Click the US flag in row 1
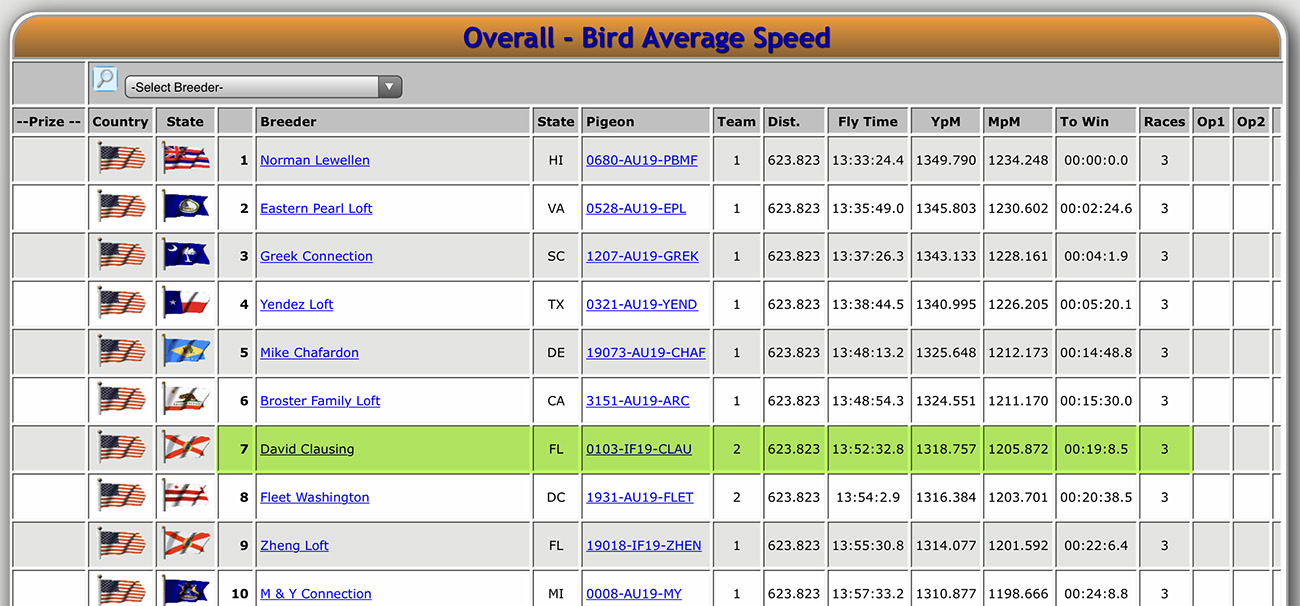1300x606 pixels. click(x=121, y=159)
